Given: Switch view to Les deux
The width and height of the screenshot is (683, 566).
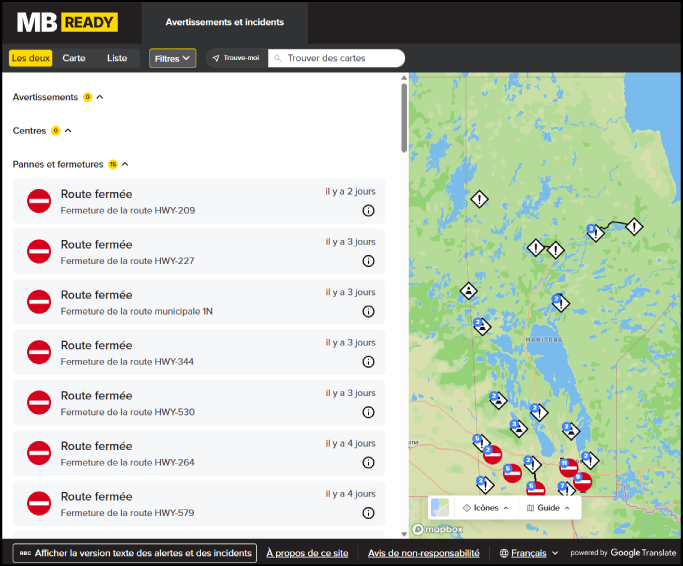Looking at the screenshot, I should coord(31,58).
